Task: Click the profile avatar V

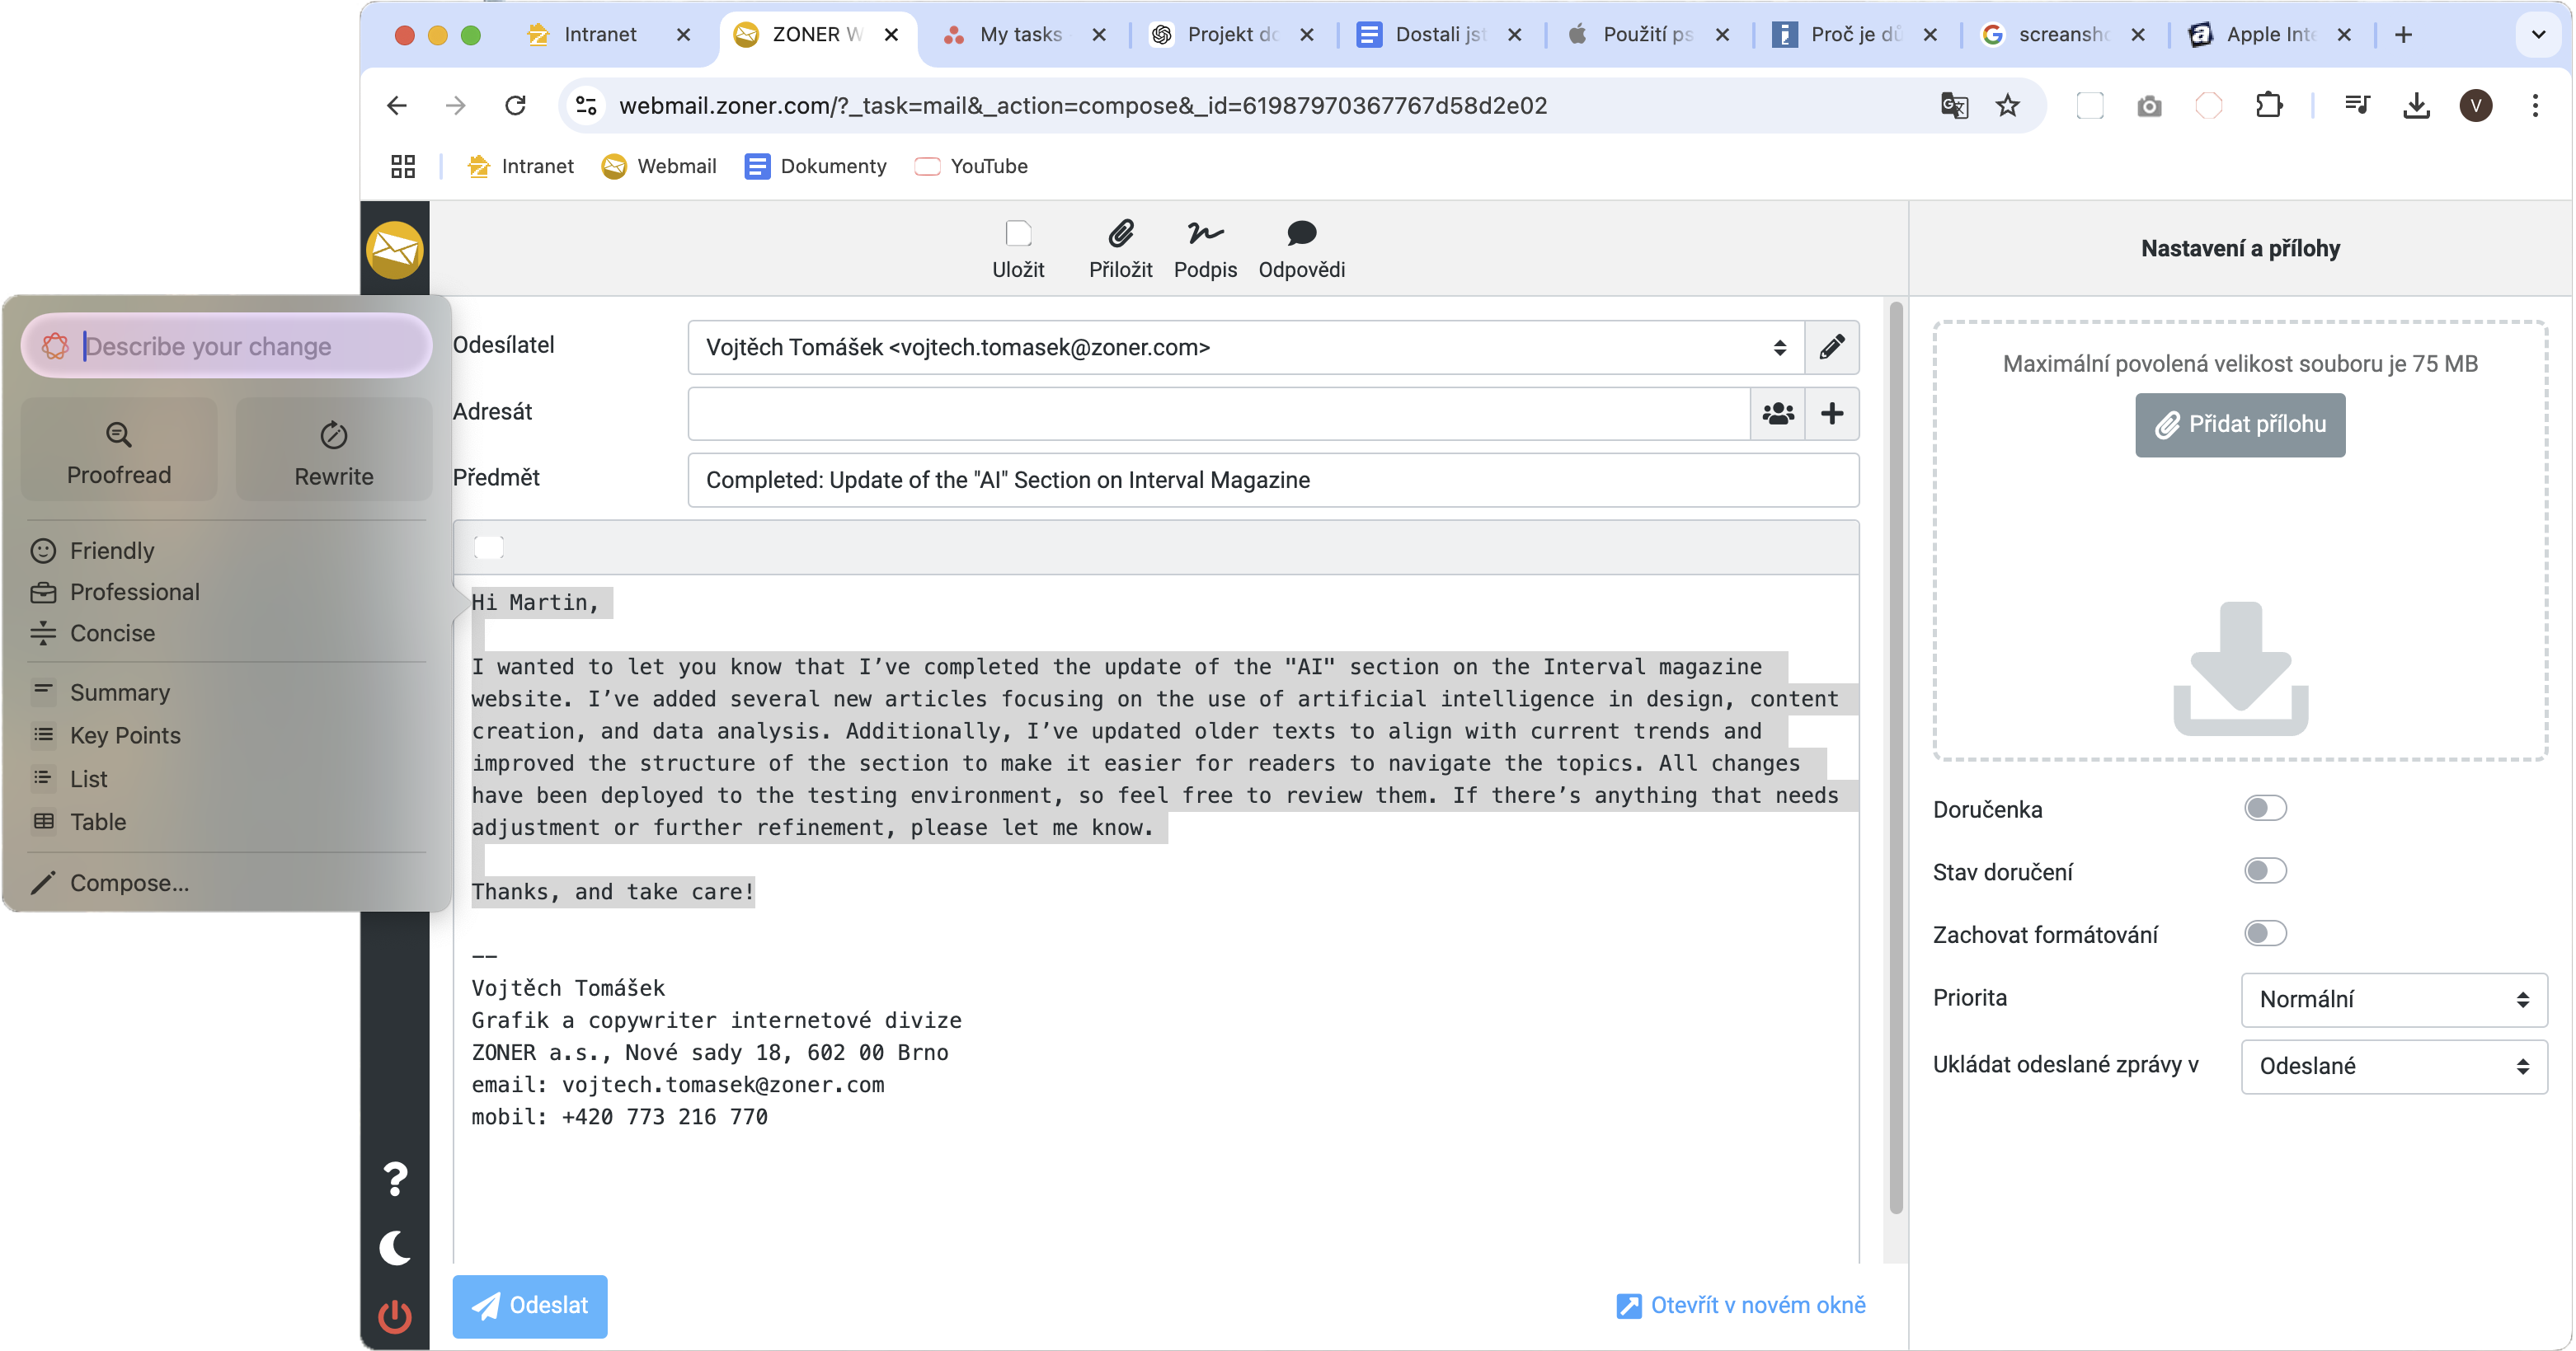Action: [2475, 105]
